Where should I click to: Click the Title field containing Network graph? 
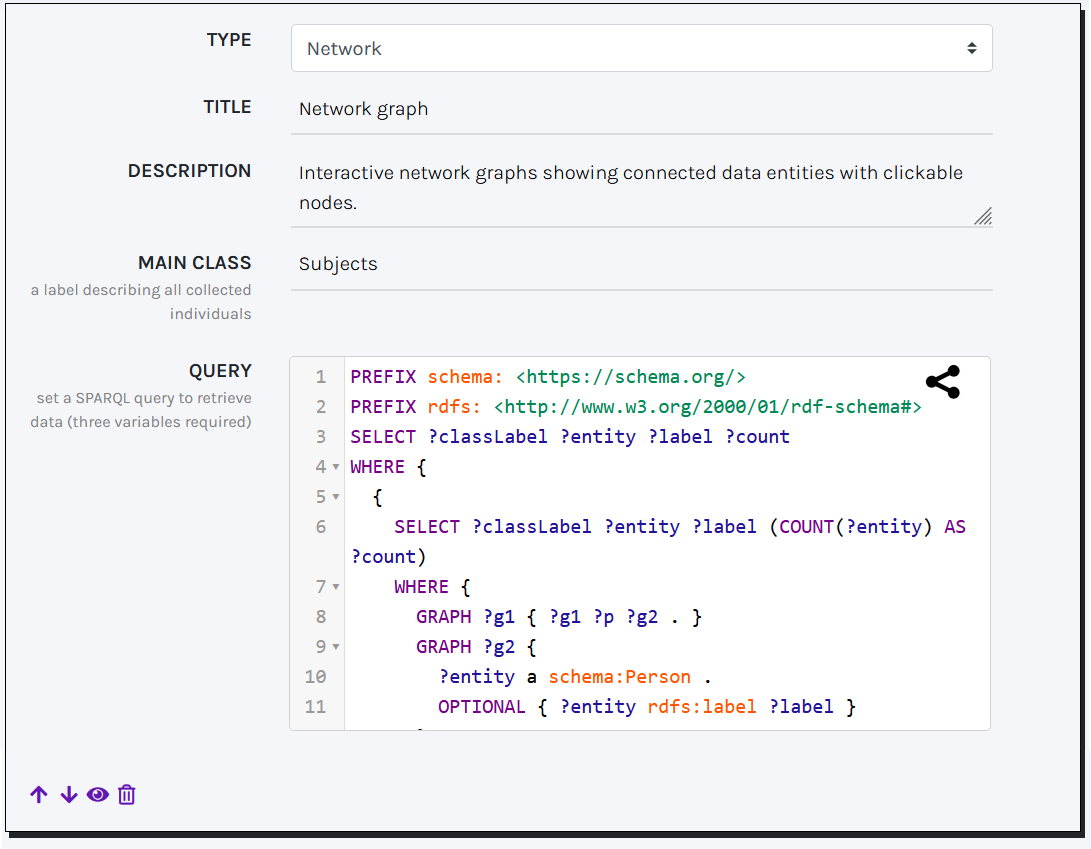641,109
